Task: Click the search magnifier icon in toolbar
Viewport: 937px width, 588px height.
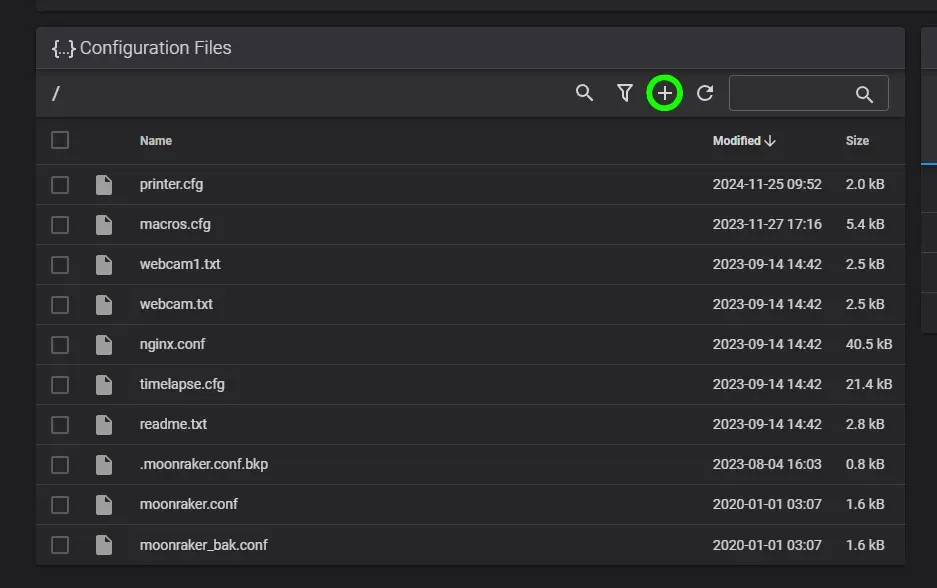Action: click(584, 93)
